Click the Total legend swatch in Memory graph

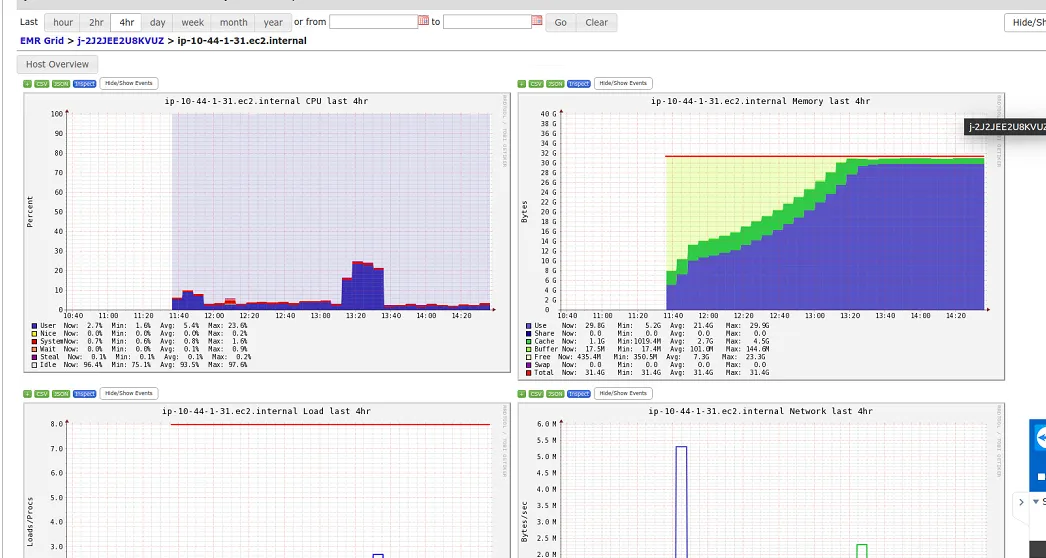(x=529, y=372)
